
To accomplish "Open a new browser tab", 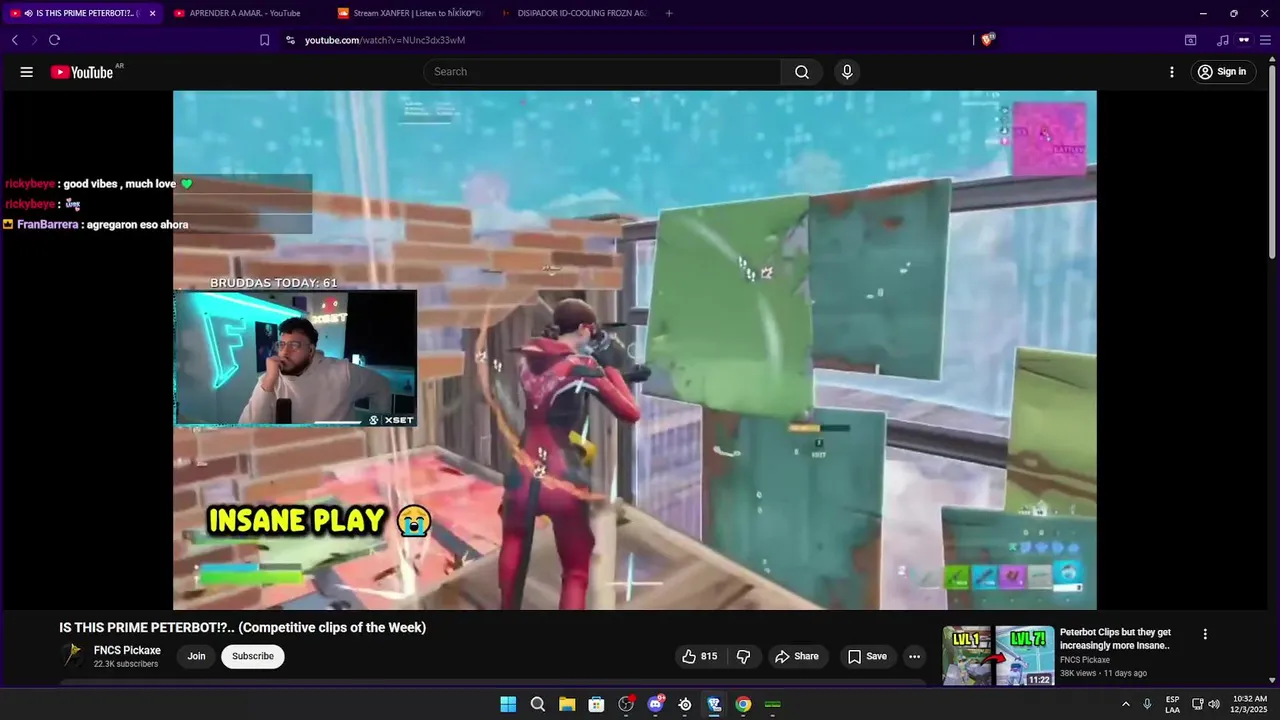I will point(669,13).
